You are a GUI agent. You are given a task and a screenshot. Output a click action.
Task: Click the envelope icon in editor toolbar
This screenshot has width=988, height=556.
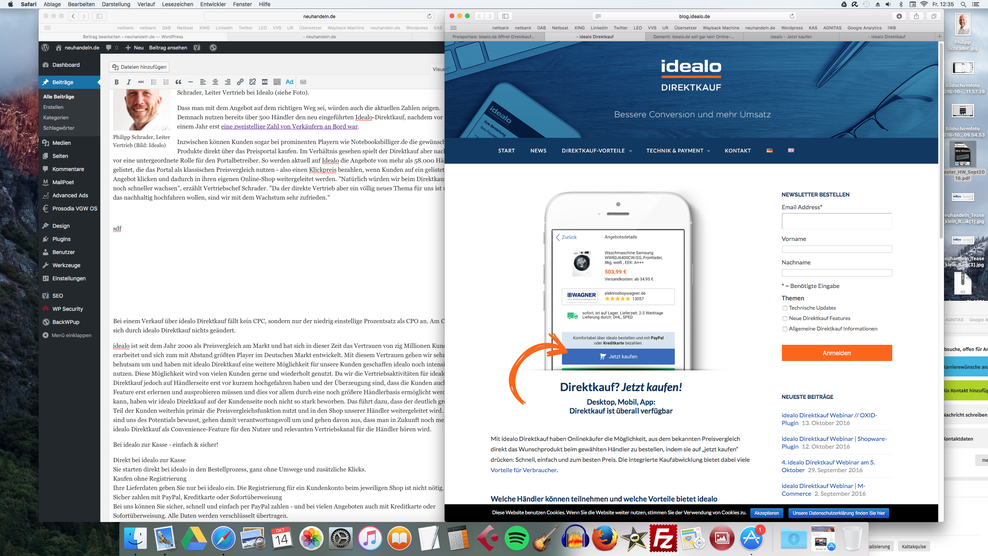(x=303, y=82)
